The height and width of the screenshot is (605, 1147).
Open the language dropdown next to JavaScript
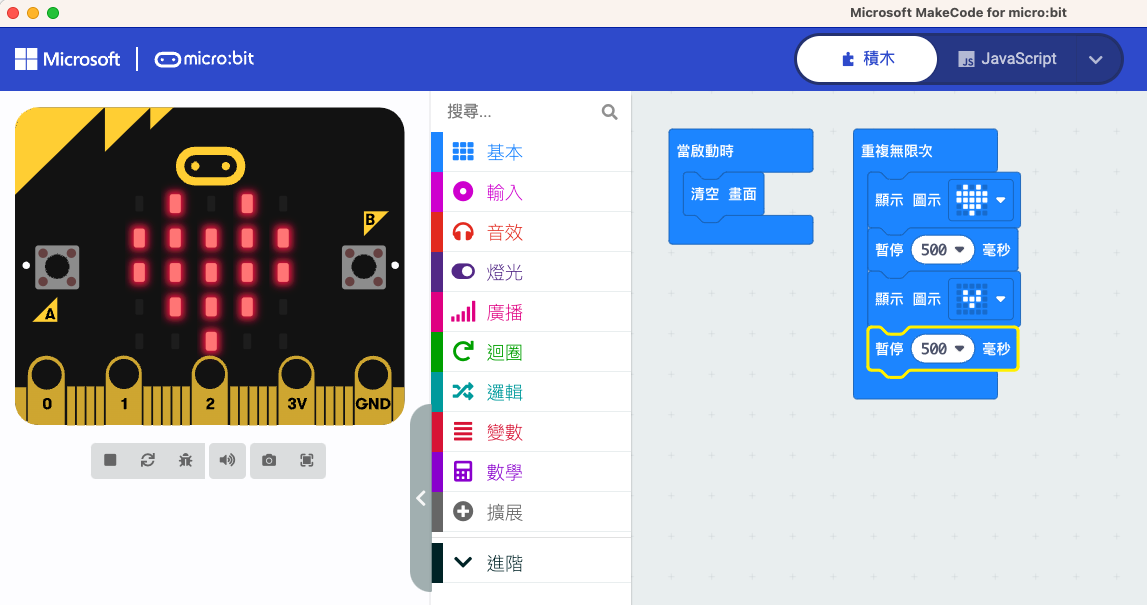[1095, 60]
